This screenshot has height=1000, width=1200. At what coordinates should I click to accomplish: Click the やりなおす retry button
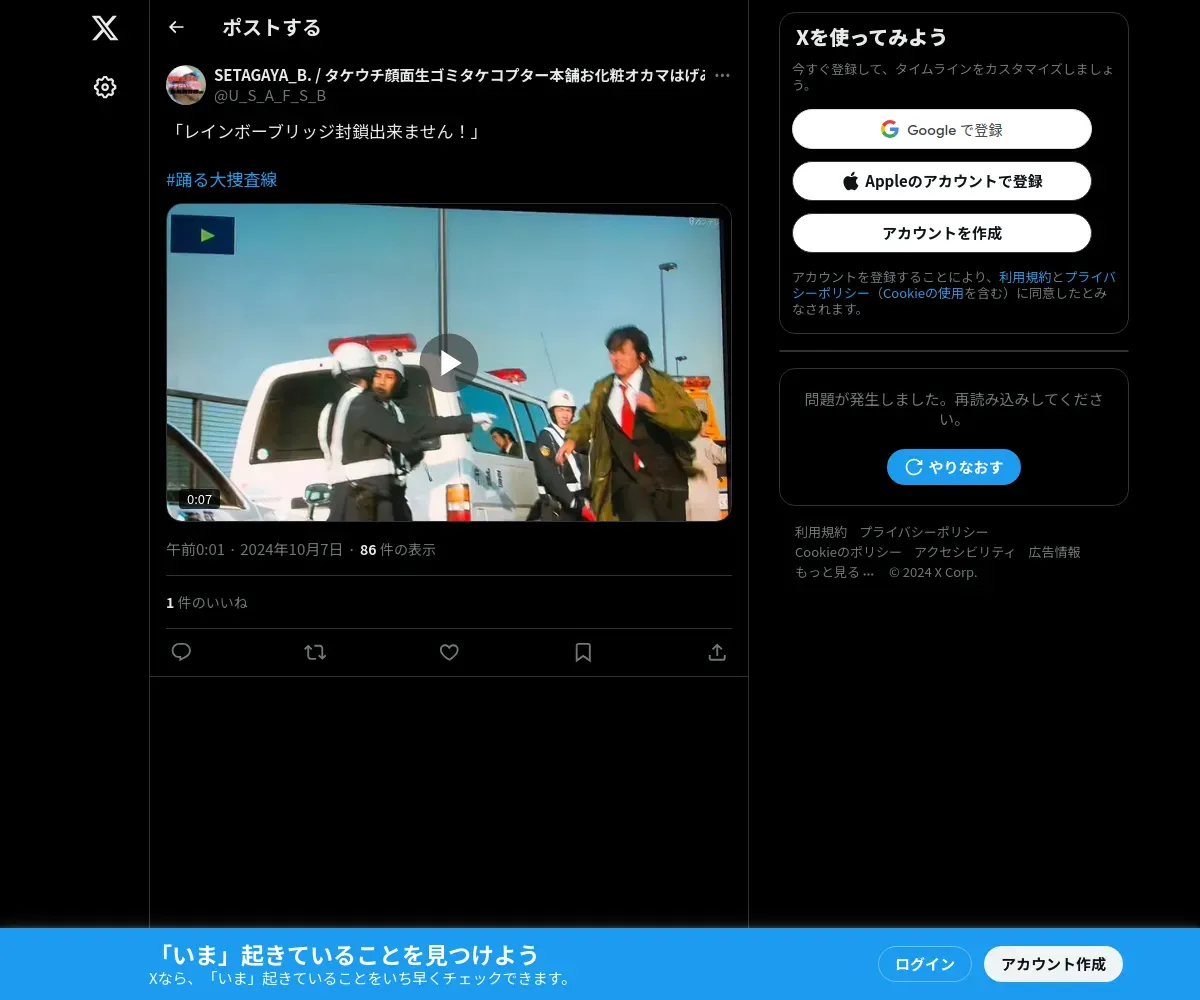tap(954, 467)
